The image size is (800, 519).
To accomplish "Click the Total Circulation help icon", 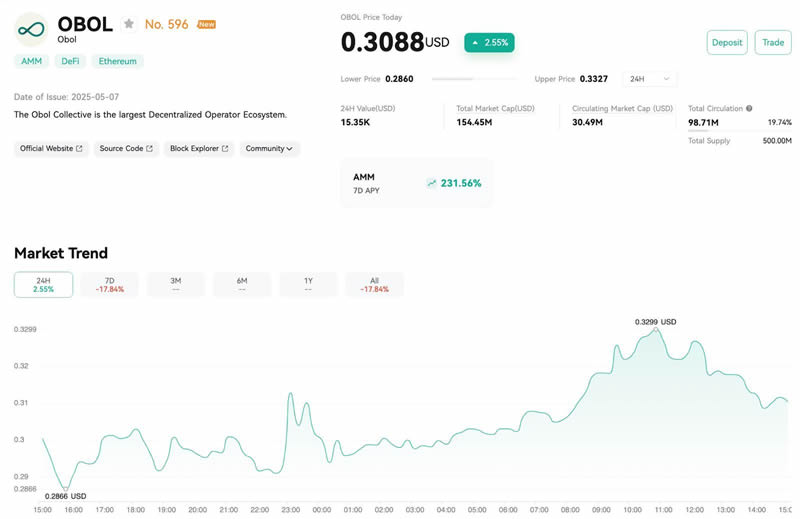I will (x=749, y=108).
